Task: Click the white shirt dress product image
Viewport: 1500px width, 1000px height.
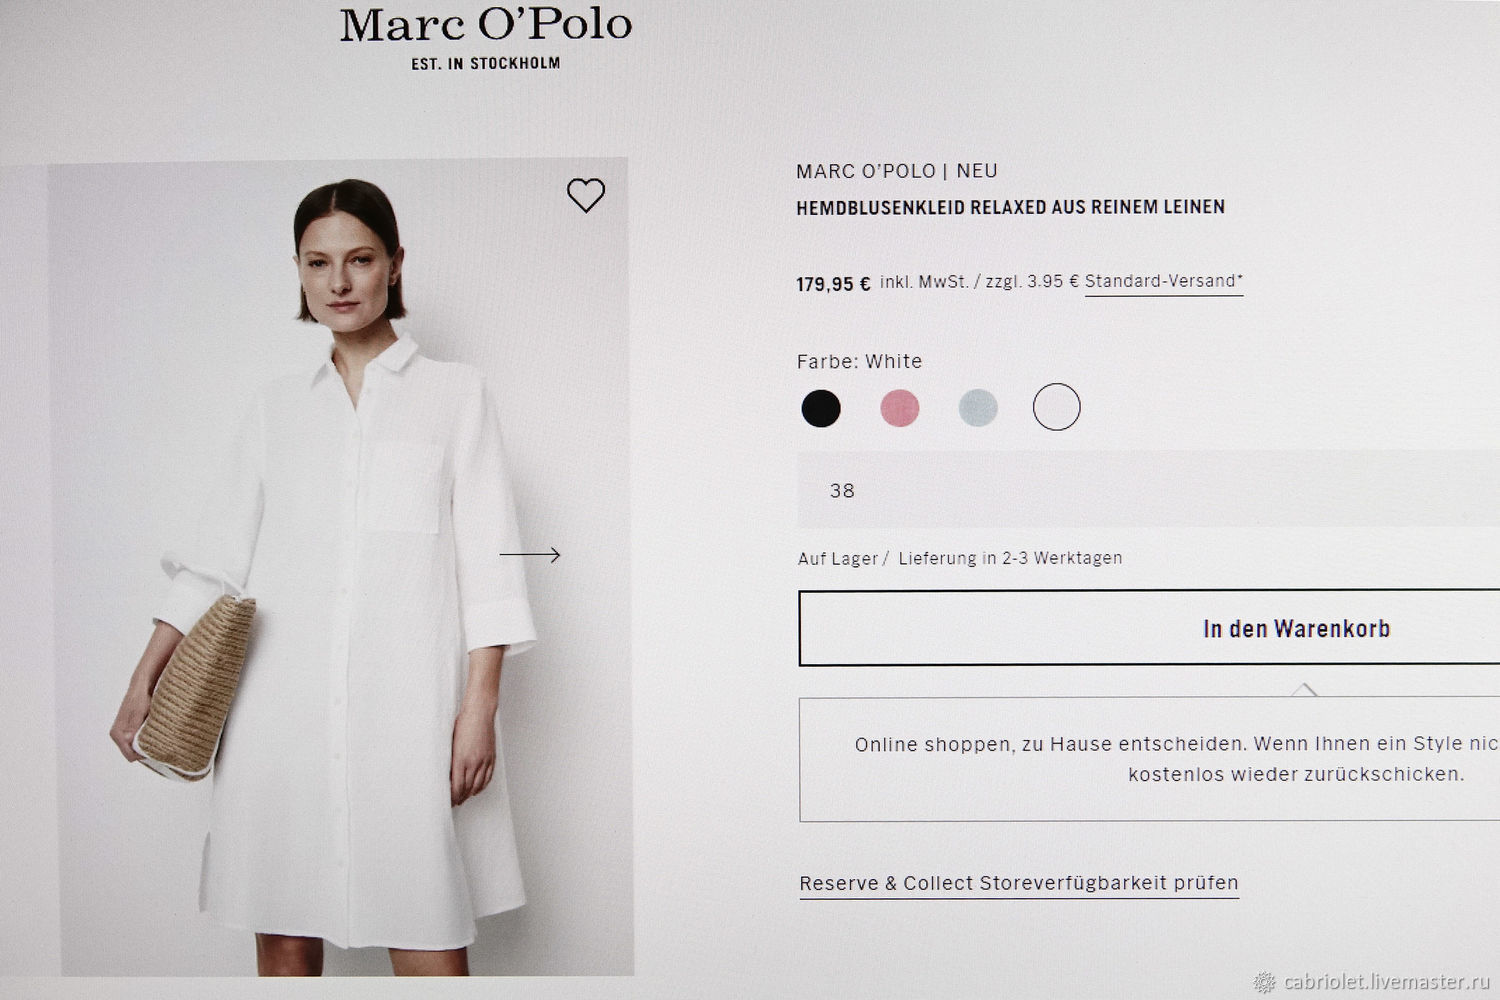Action: (x=341, y=567)
